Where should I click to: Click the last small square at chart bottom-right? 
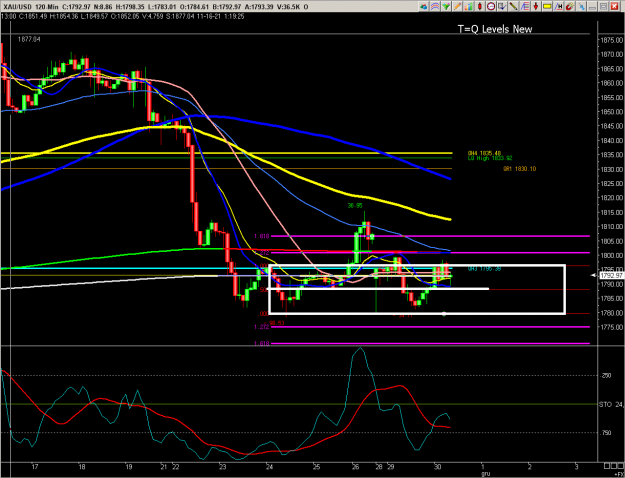click(619, 466)
